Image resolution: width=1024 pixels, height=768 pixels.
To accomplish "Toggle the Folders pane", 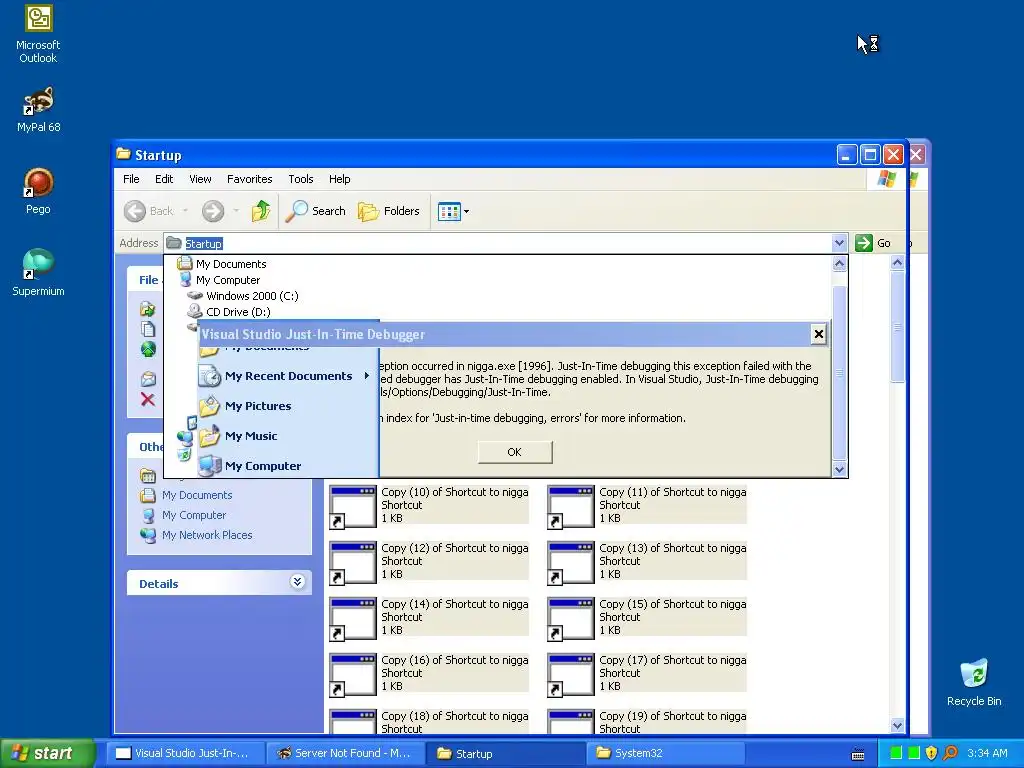I will (389, 211).
